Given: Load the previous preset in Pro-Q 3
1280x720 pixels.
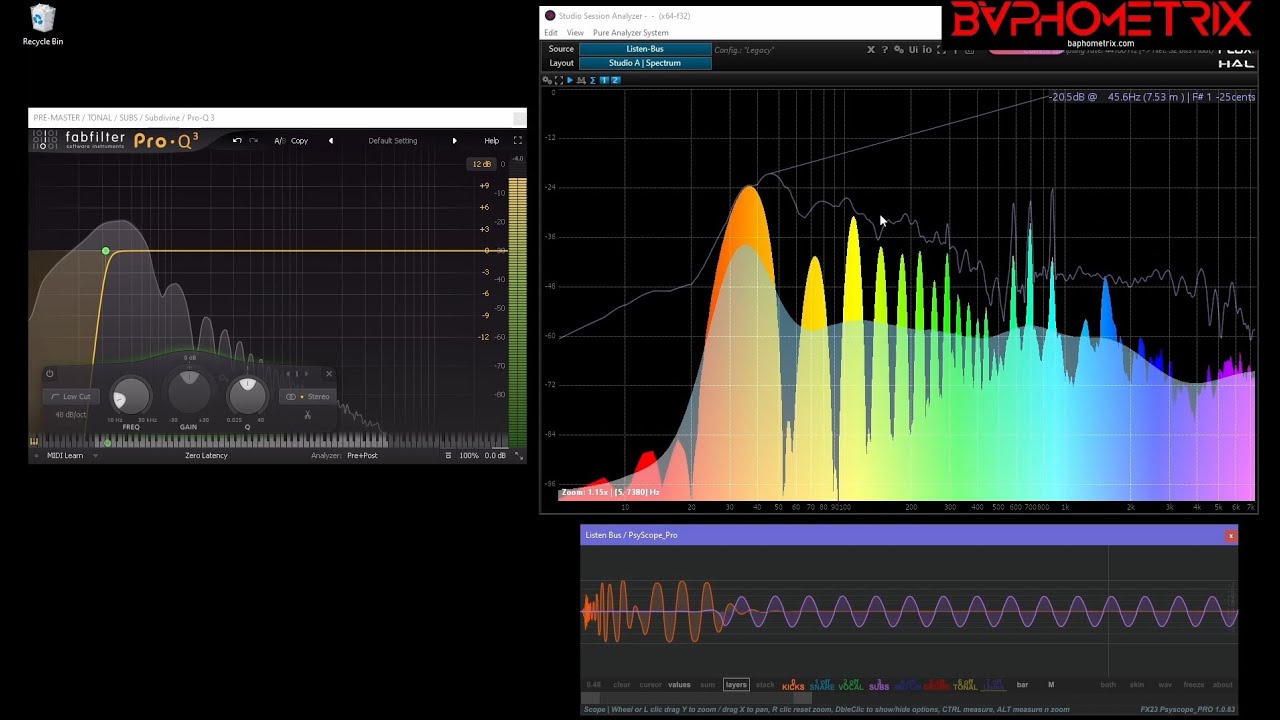Looking at the screenshot, I should click(331, 141).
